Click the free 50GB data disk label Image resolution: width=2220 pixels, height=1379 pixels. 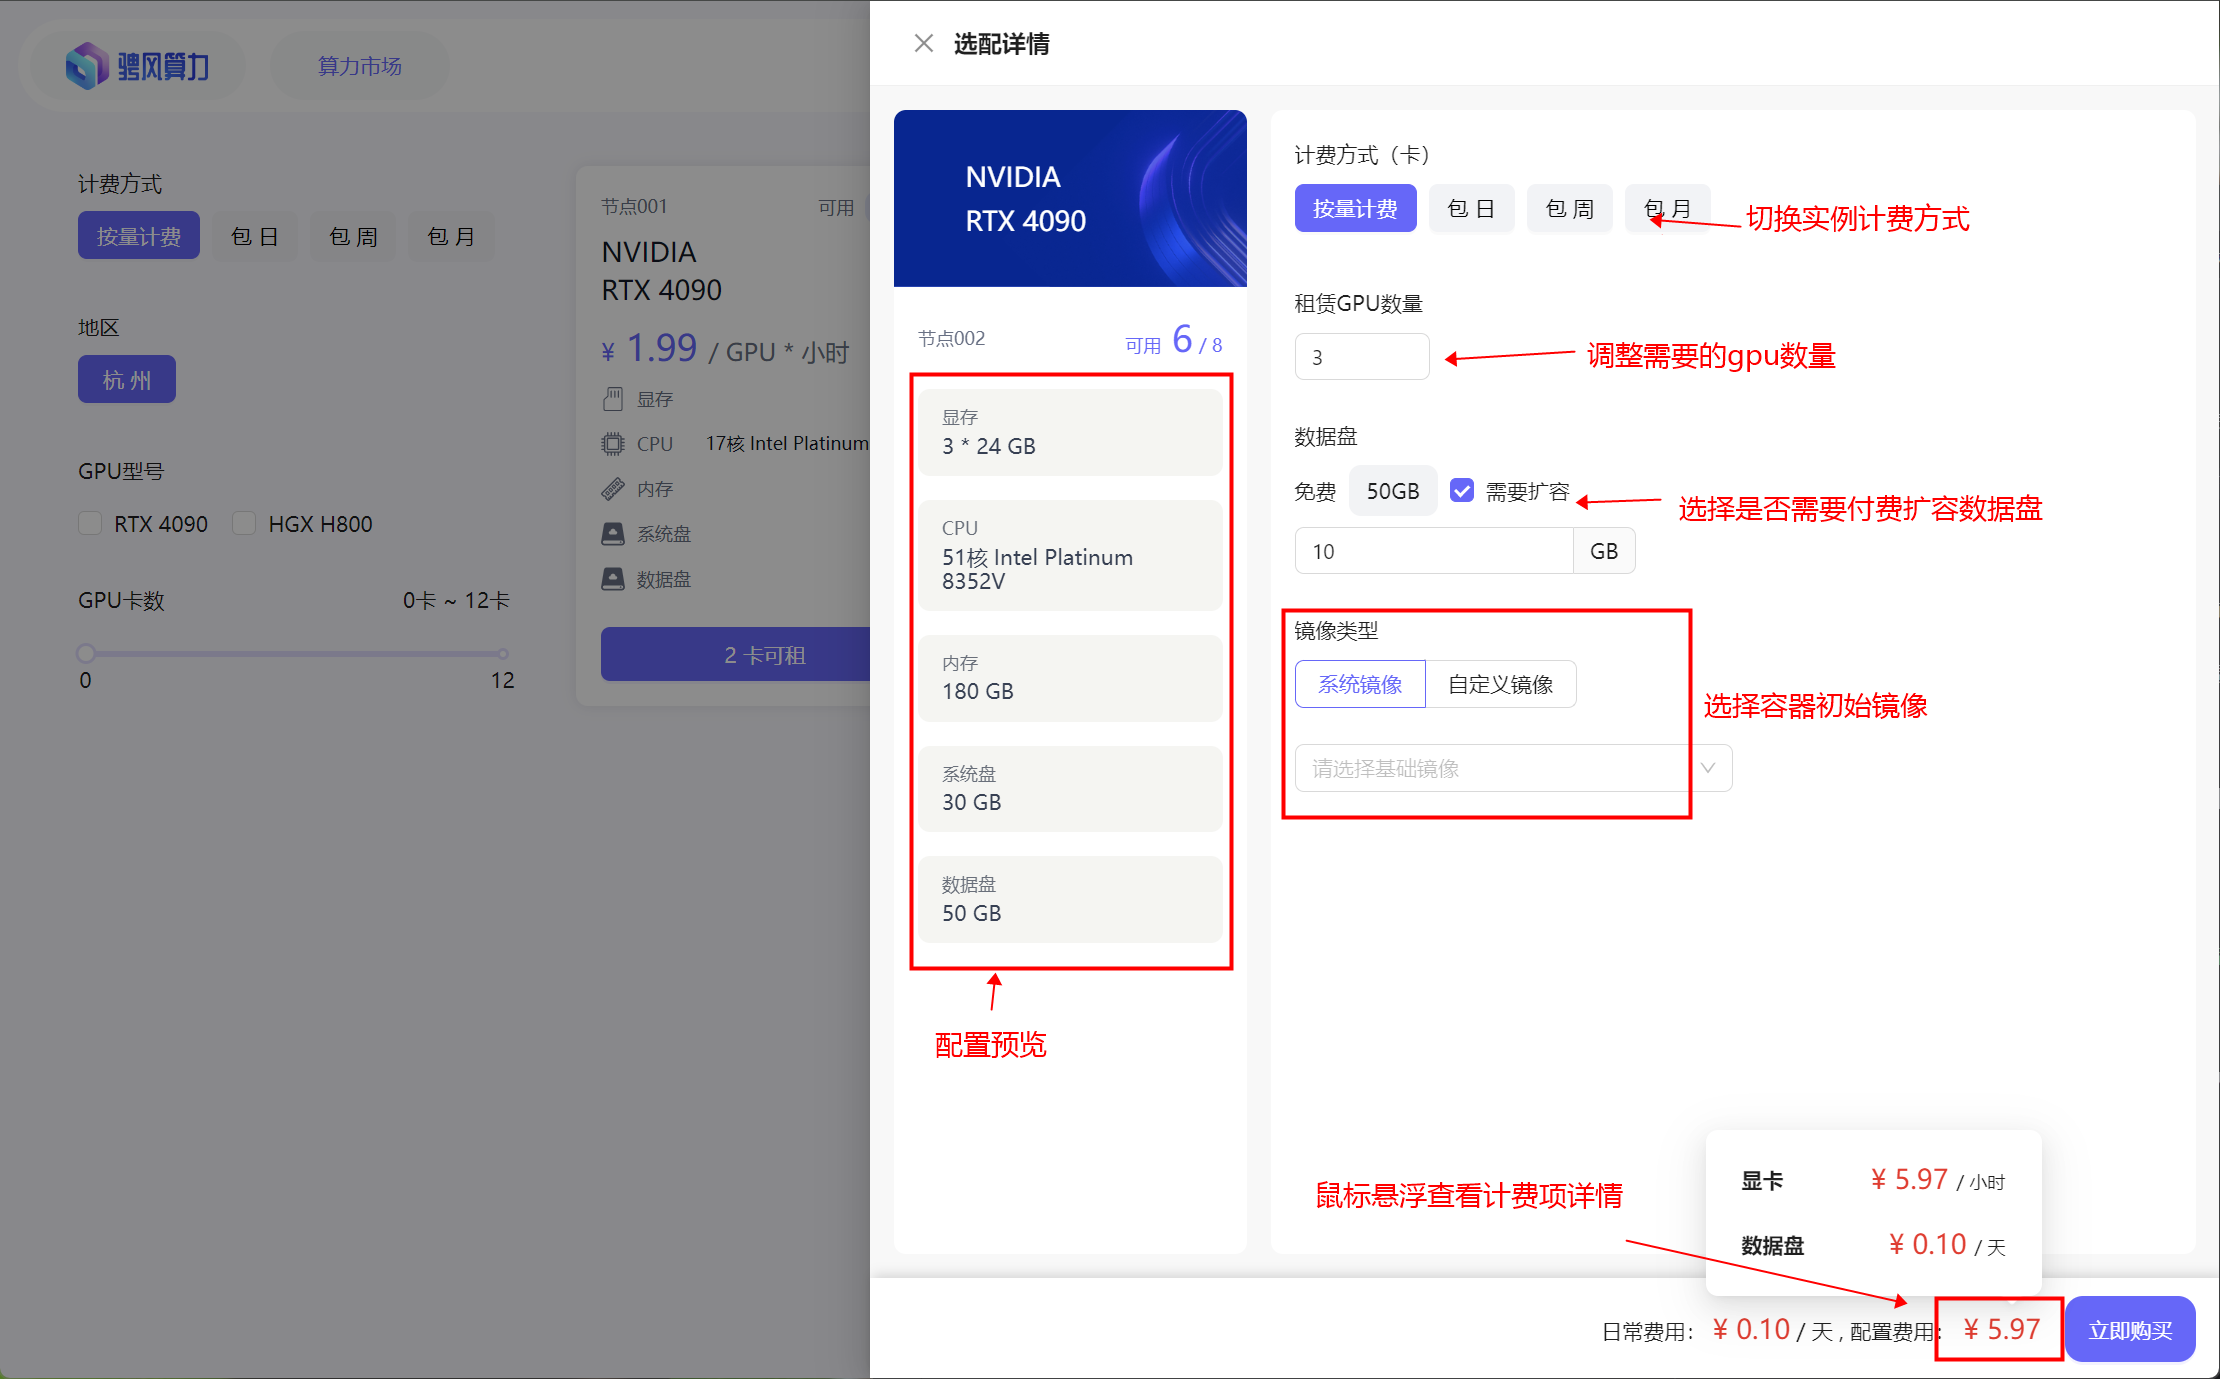(1393, 491)
